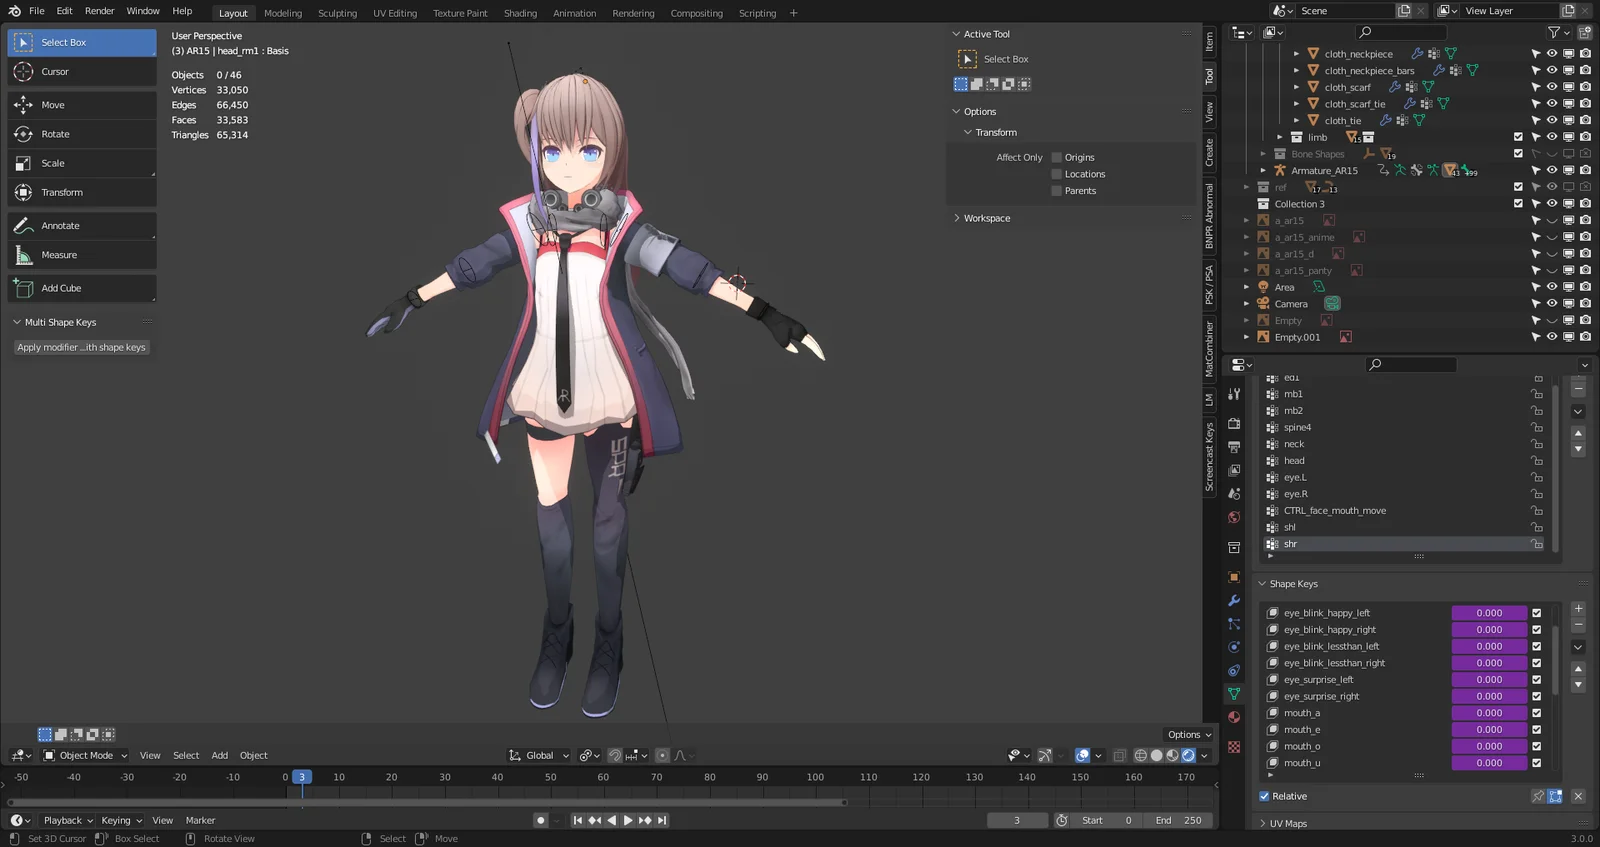Collapse the Multi Shape Keys panel
The image size is (1600, 847).
pos(17,323)
